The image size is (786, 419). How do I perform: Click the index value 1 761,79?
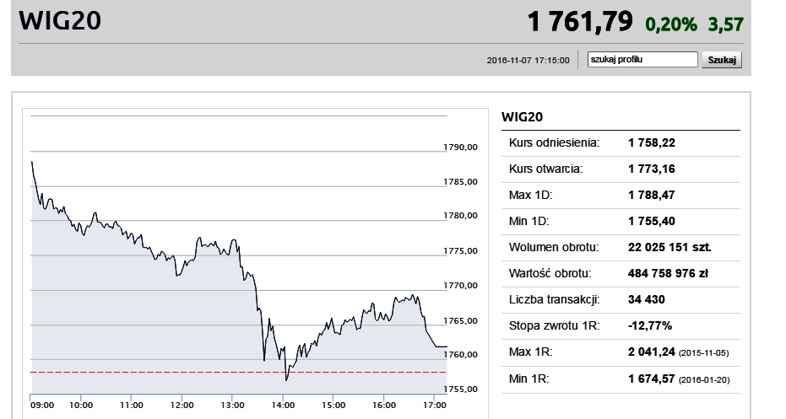[580, 22]
